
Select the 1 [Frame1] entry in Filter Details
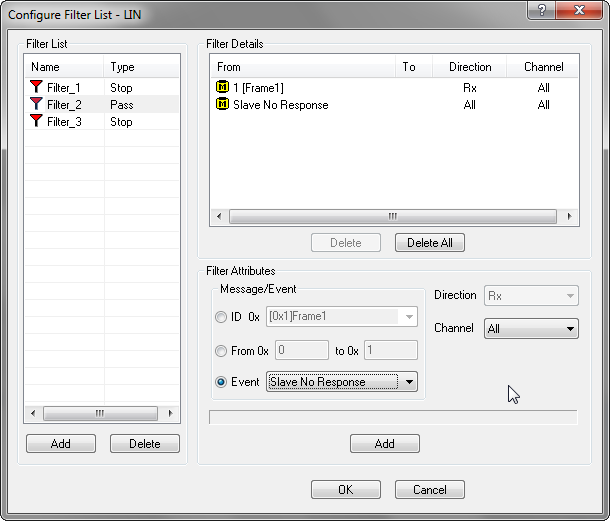(258, 88)
